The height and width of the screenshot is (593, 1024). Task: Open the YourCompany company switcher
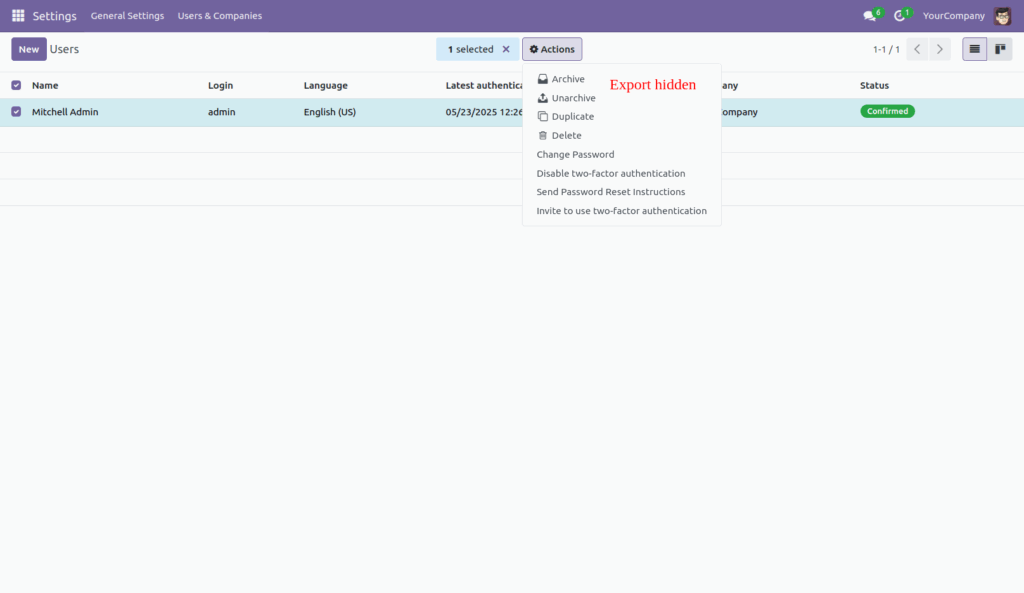[953, 15]
